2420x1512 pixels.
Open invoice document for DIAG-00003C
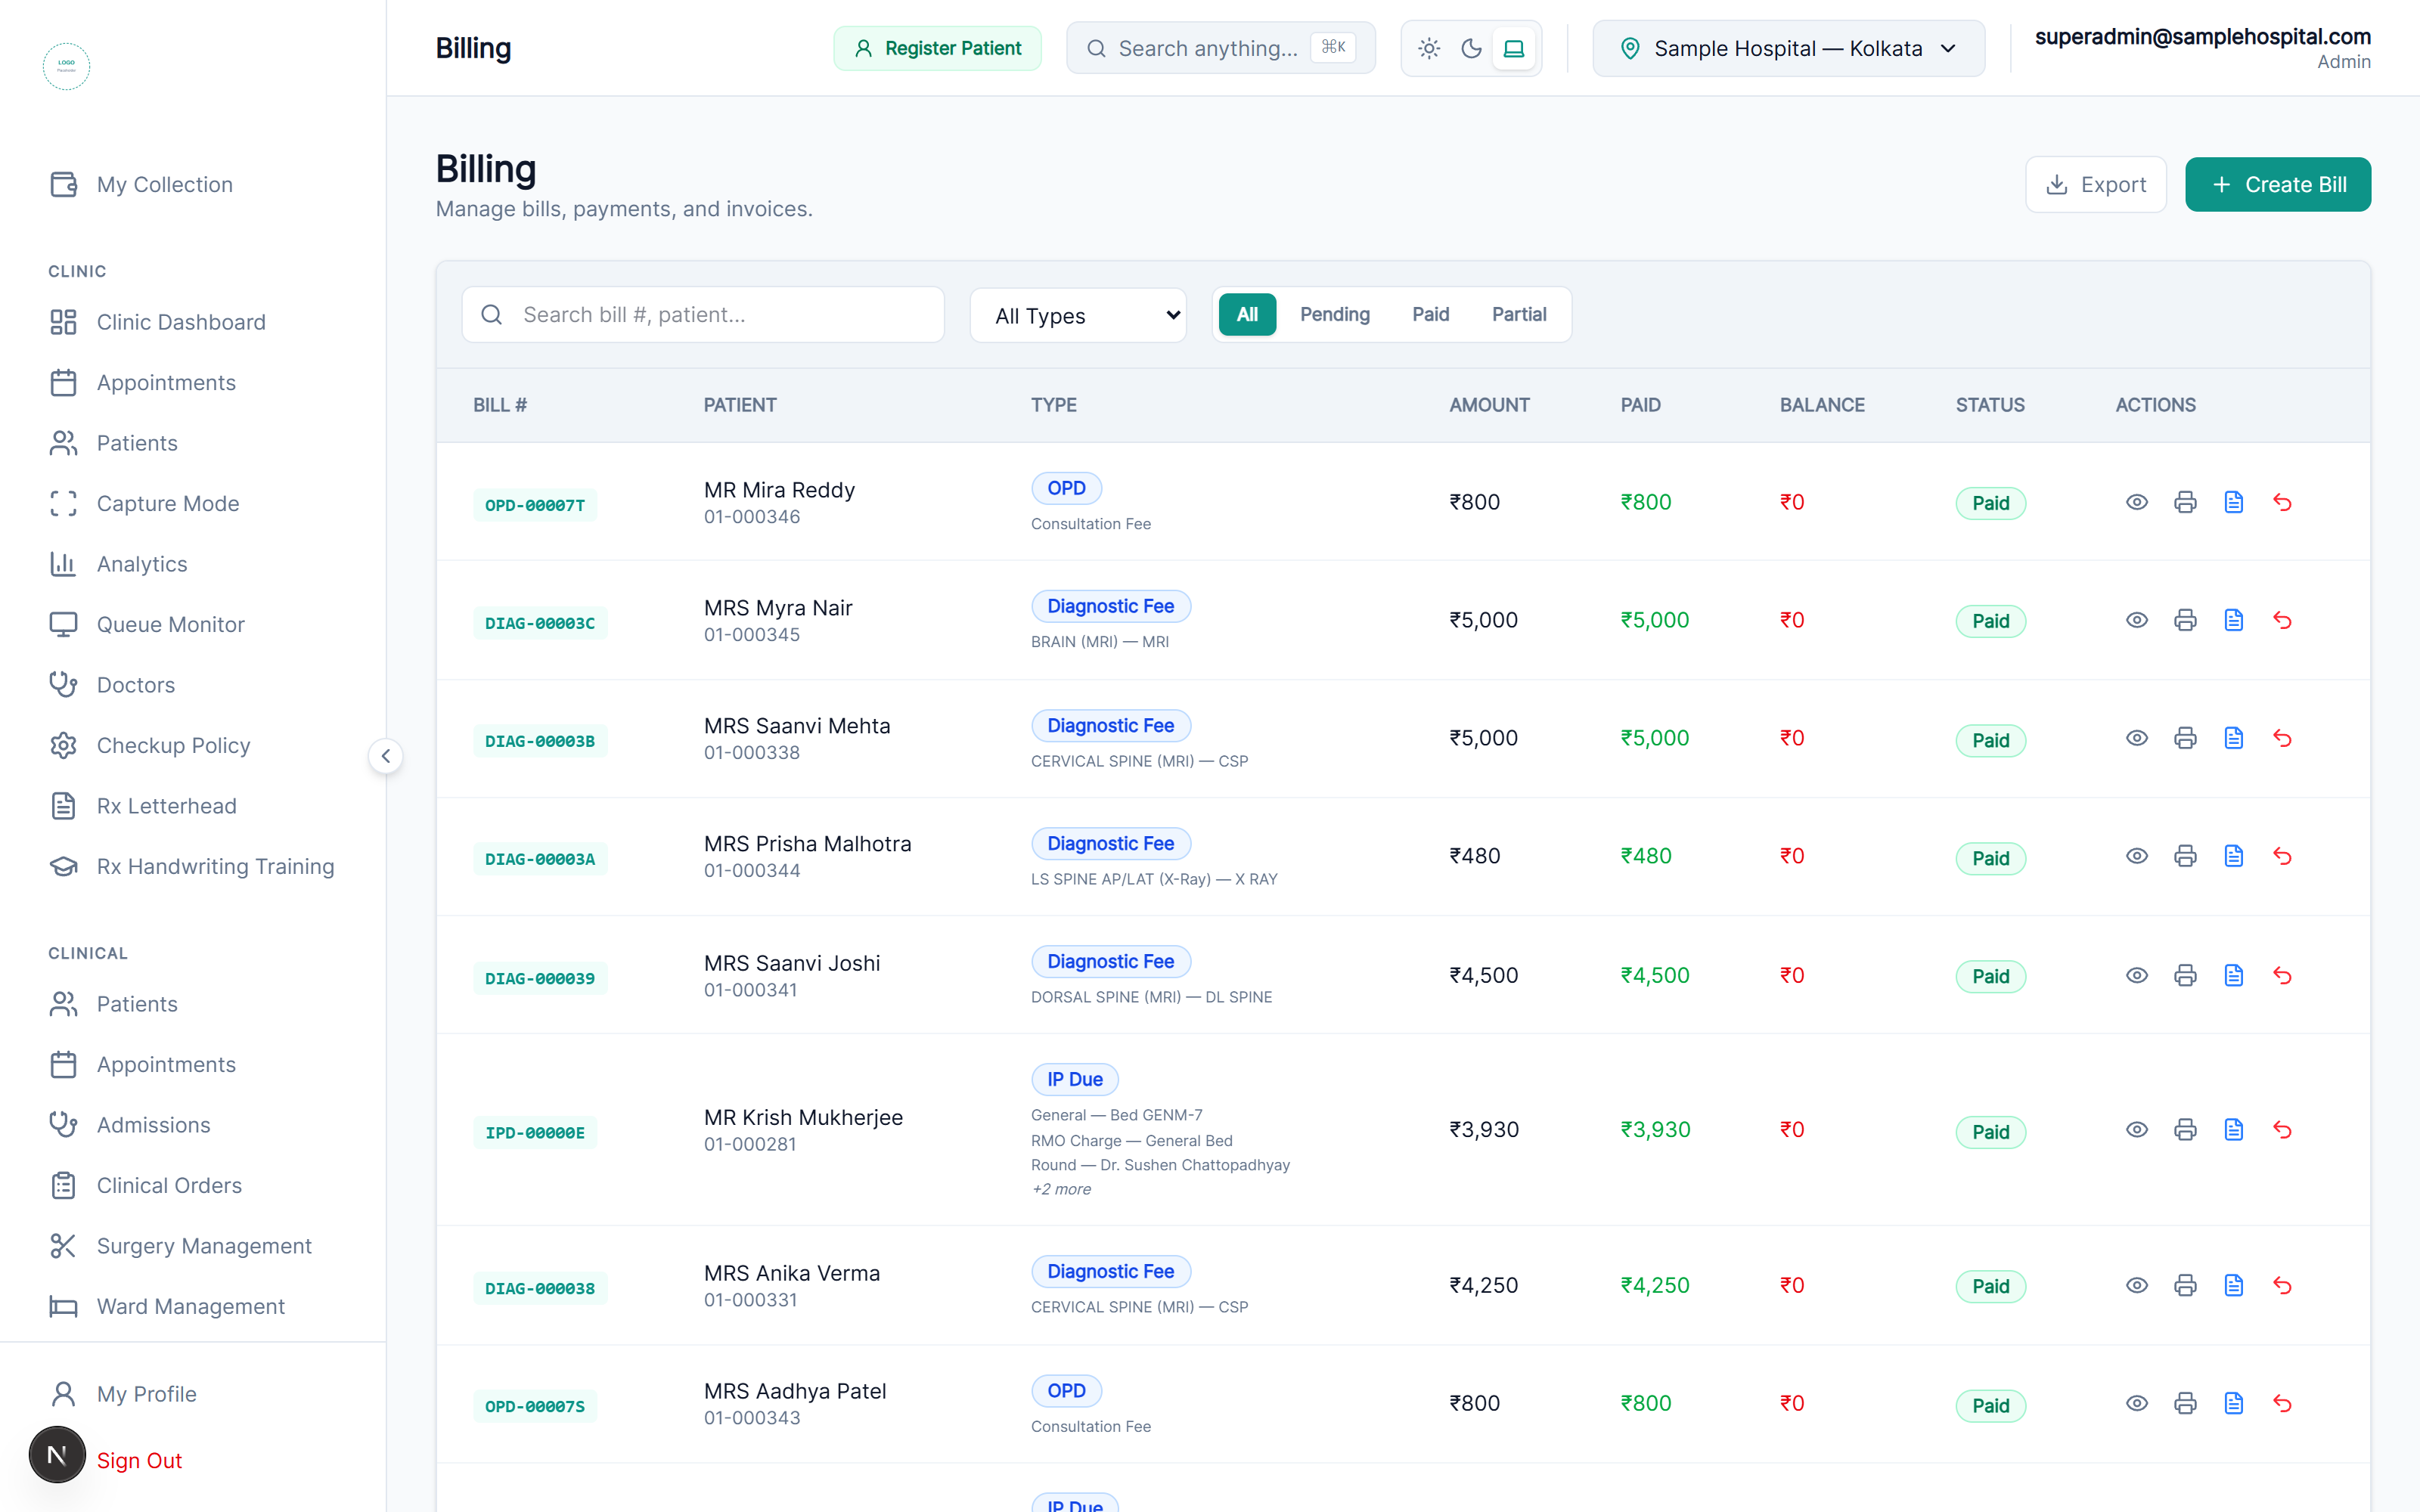coord(2233,620)
